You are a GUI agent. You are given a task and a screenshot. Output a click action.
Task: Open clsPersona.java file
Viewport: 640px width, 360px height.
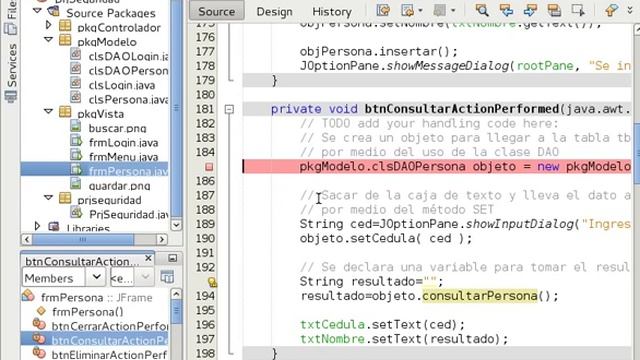pyautogui.click(x=128, y=100)
